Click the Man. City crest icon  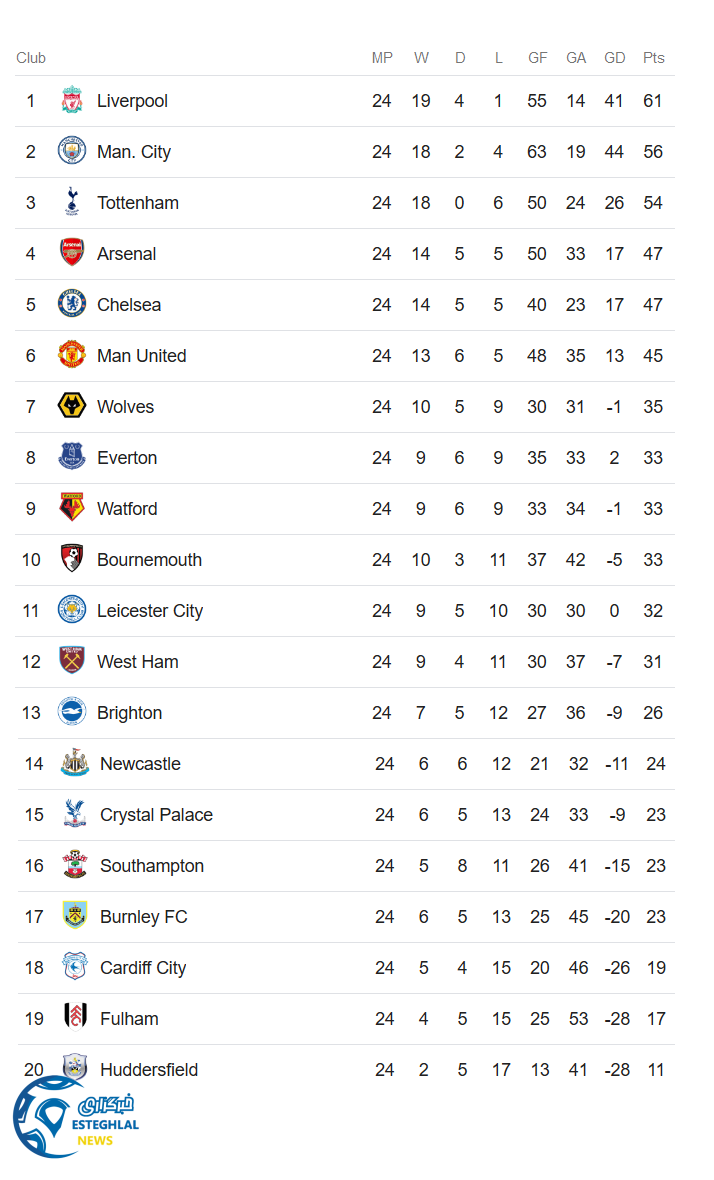[72, 152]
